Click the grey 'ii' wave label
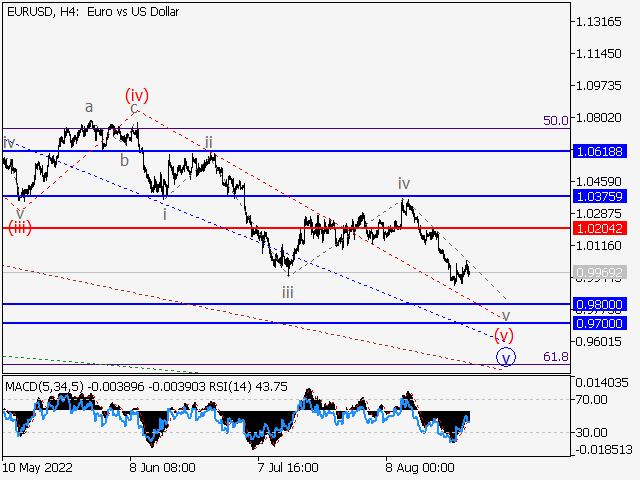The height and width of the screenshot is (480, 640). pyautogui.click(x=209, y=142)
